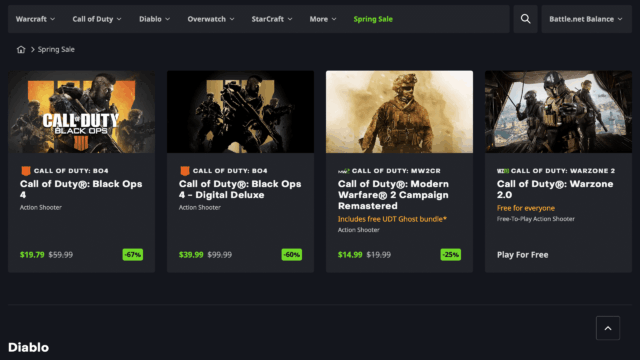Open the search magnifier icon
Viewport: 640px width, 360px height.
tap(525, 19)
